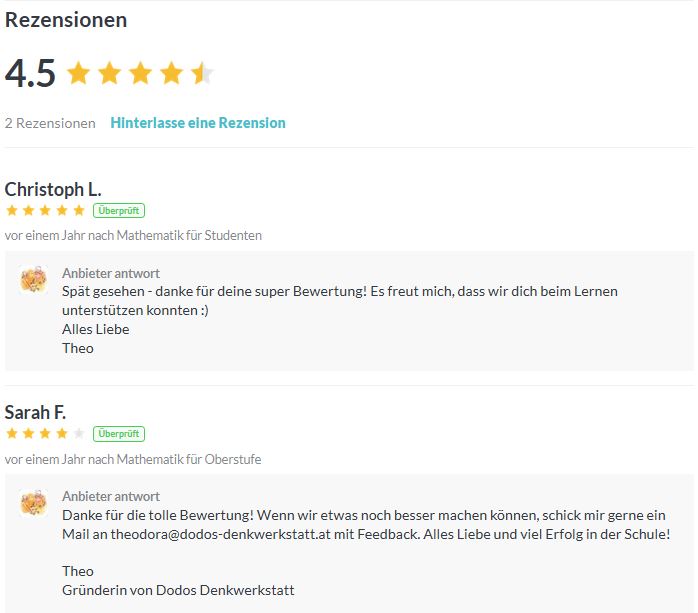The height and width of the screenshot is (613, 698).
Task: Open Christoph L. reviewer name
Action: coord(53,190)
